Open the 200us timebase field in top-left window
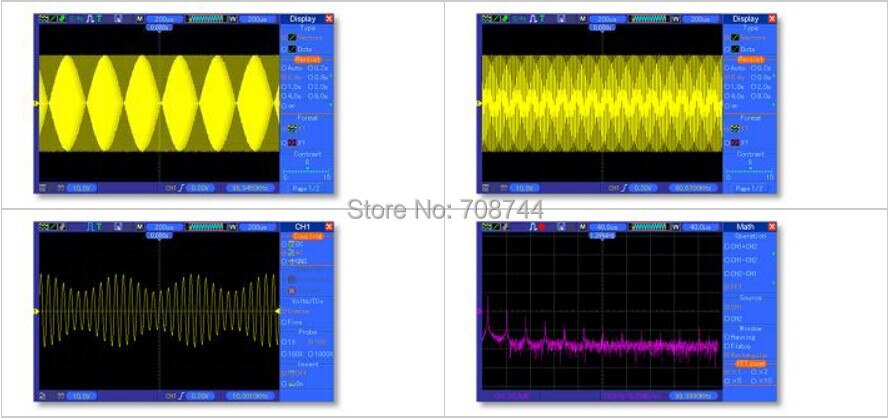The image size is (889, 418). click(x=164, y=19)
